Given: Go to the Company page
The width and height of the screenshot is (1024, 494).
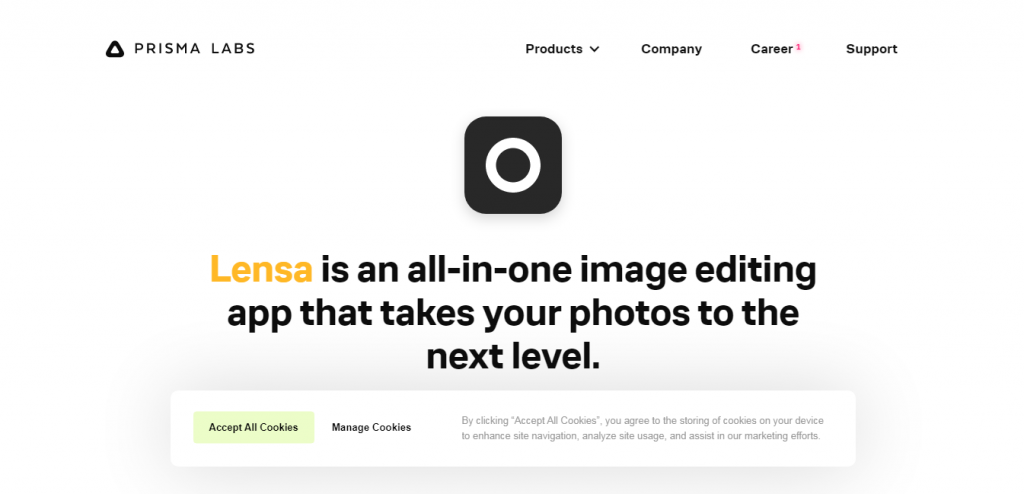Looking at the screenshot, I should [671, 49].
